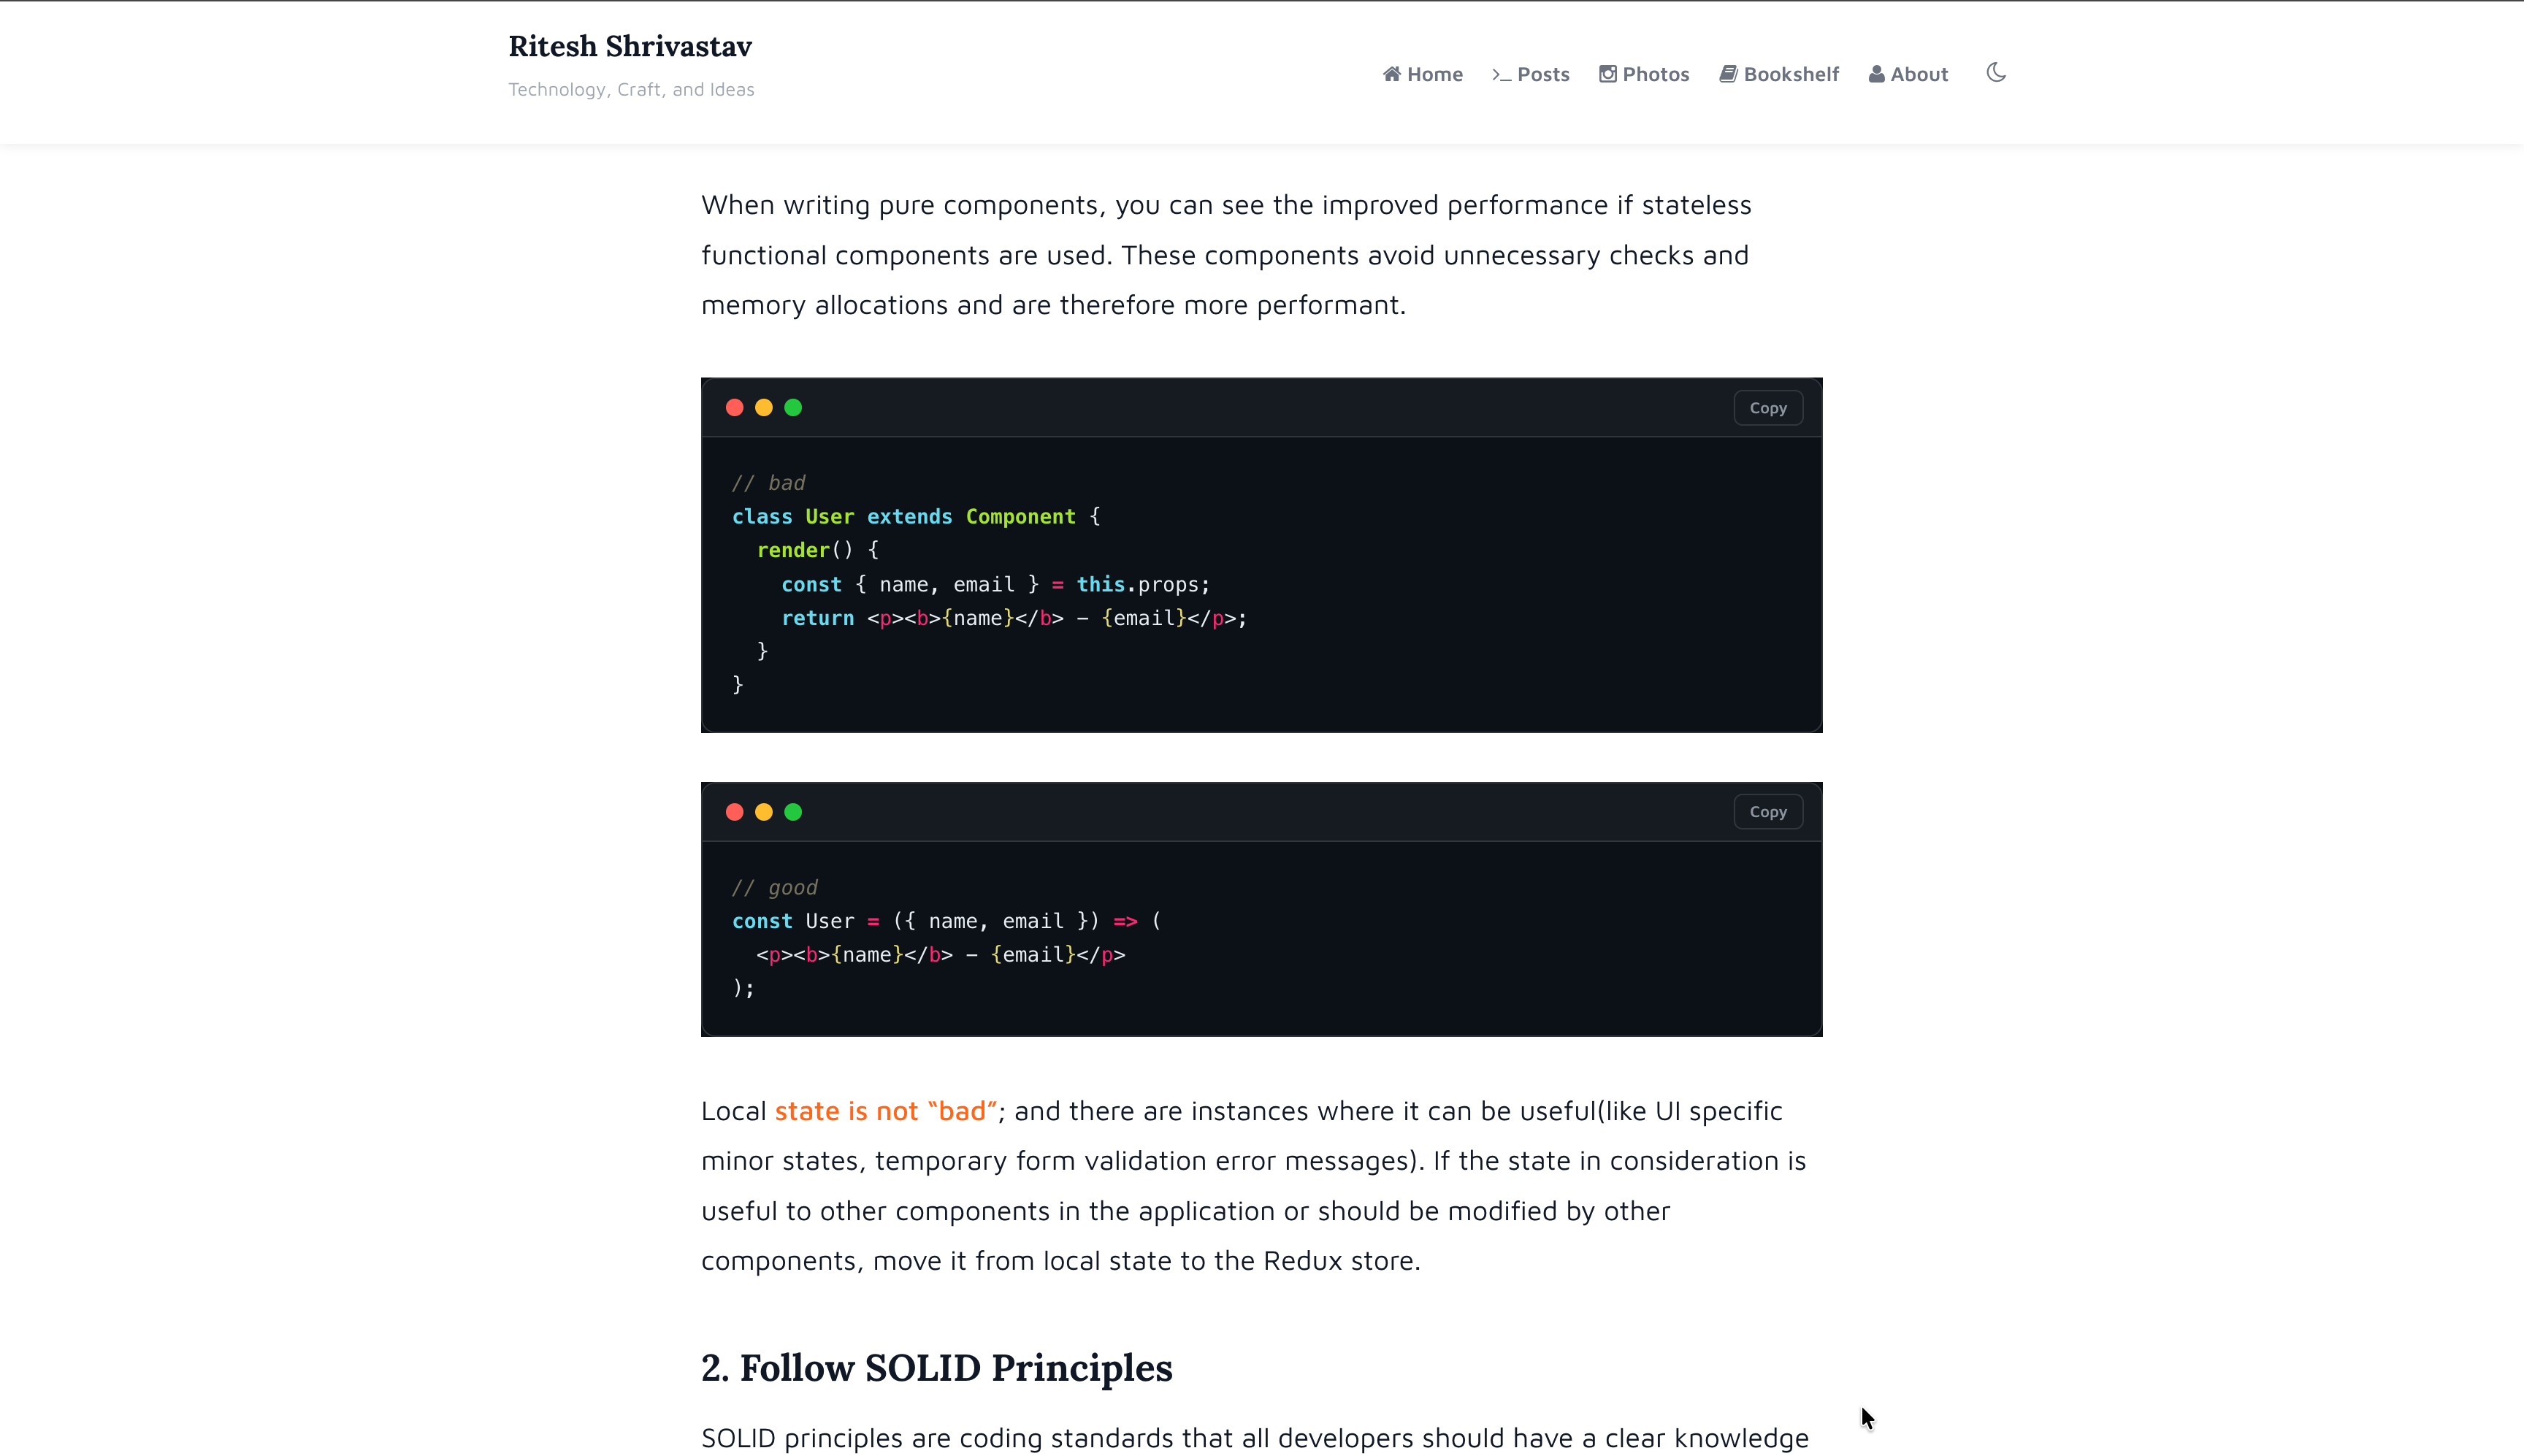Click red dot on good code block
The width and height of the screenshot is (2524, 1456).
734,812
